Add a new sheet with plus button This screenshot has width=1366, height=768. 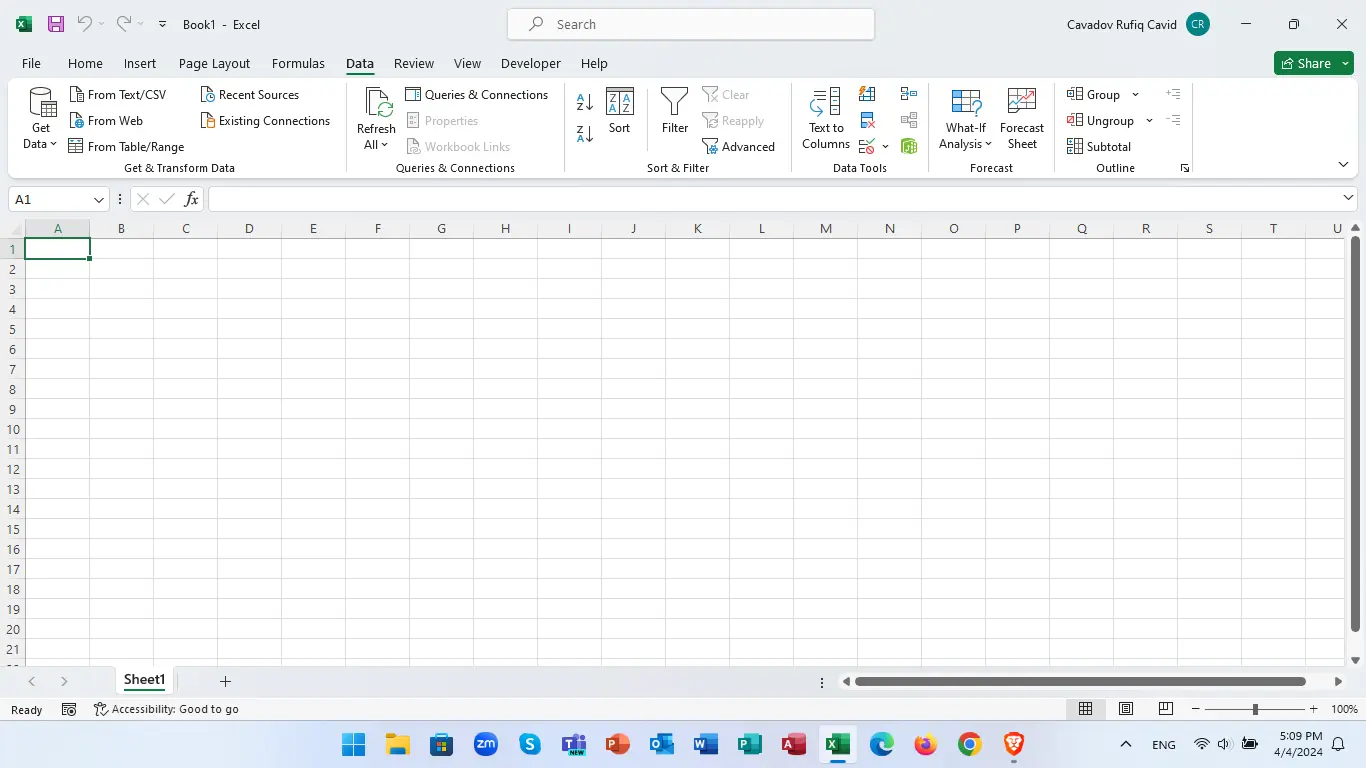[225, 681]
